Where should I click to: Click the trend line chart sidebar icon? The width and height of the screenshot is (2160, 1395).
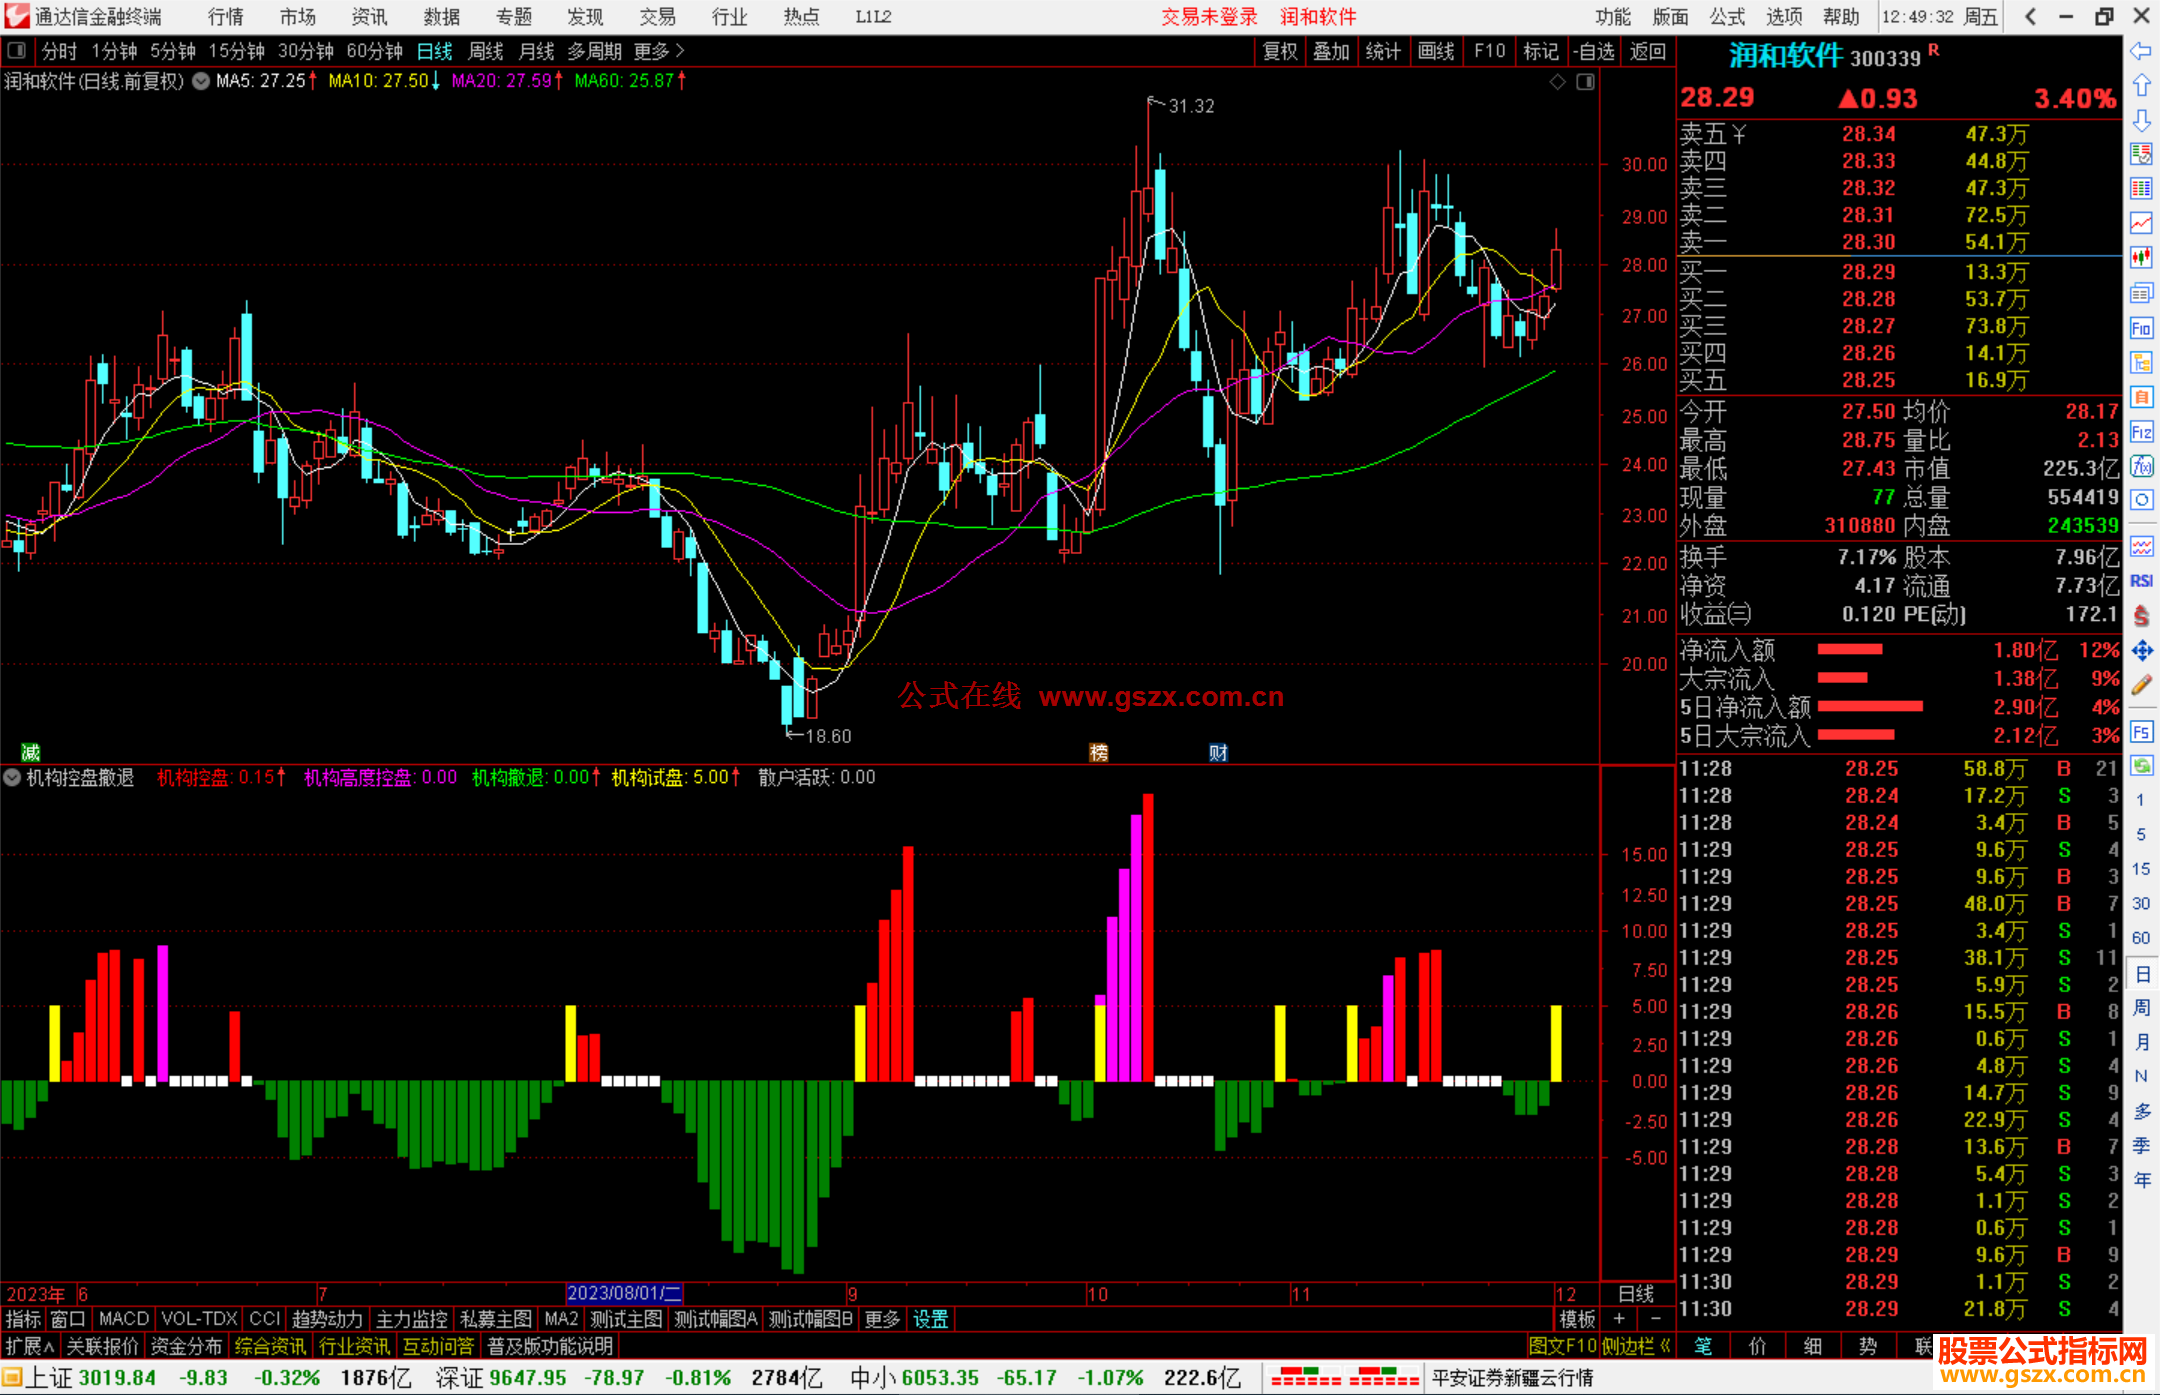(2141, 222)
